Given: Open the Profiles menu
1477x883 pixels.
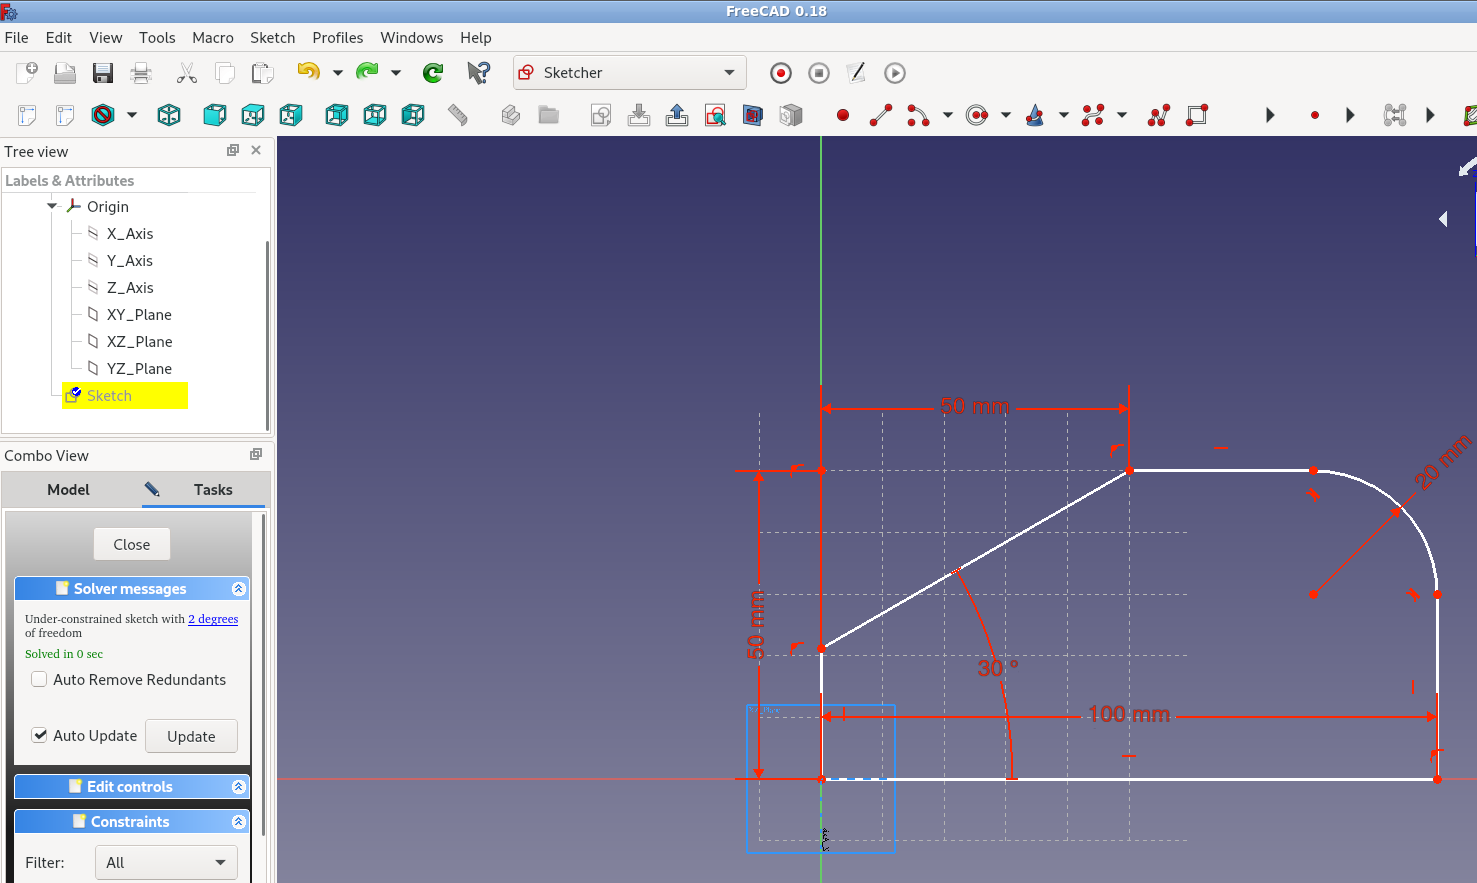Looking at the screenshot, I should tap(337, 37).
